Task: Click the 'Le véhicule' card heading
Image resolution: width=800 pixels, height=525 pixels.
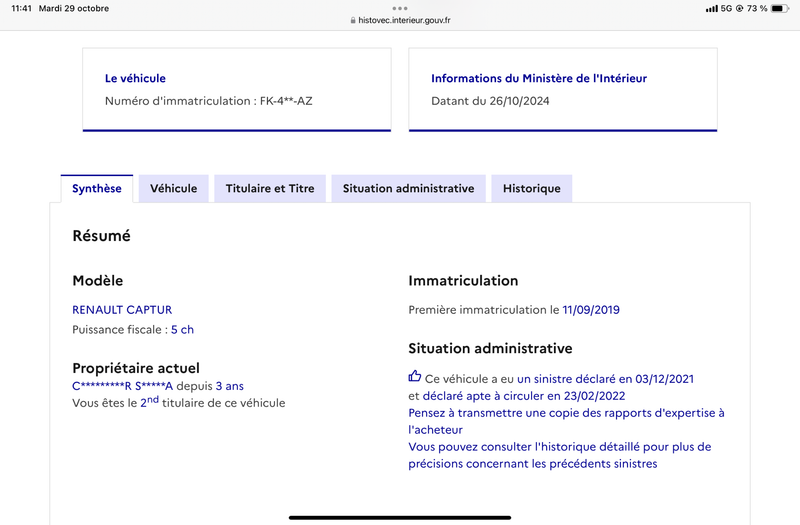Action: [135, 78]
